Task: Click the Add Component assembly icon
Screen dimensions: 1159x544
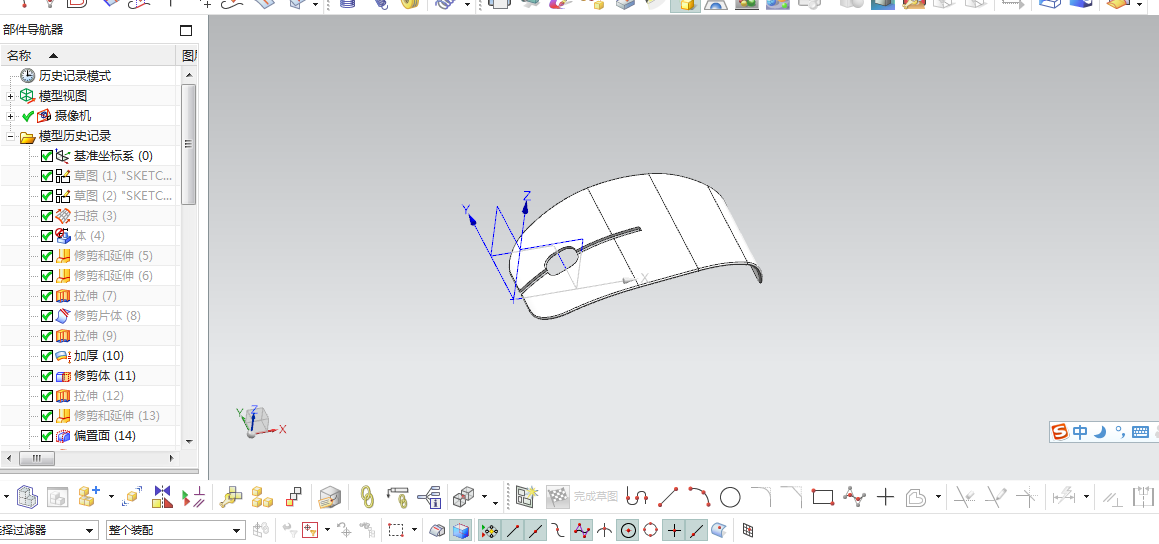Action: click(89, 497)
